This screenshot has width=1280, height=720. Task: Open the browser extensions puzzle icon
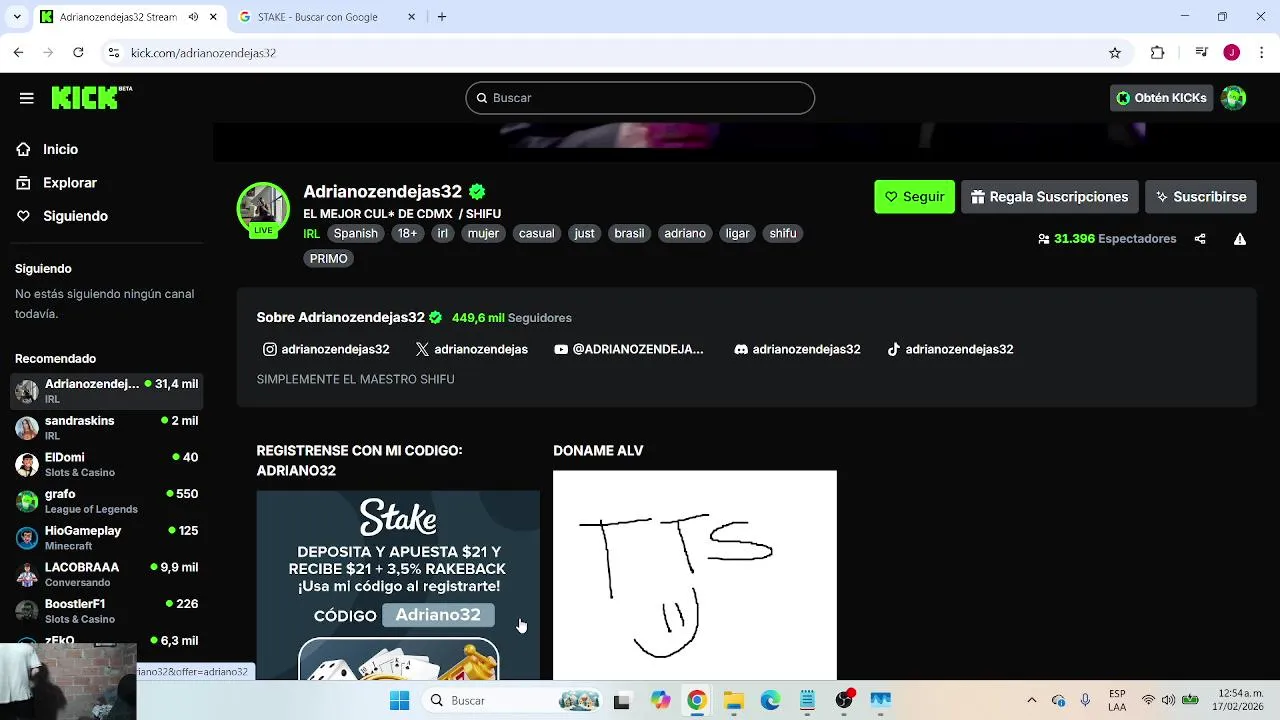pos(1158,52)
